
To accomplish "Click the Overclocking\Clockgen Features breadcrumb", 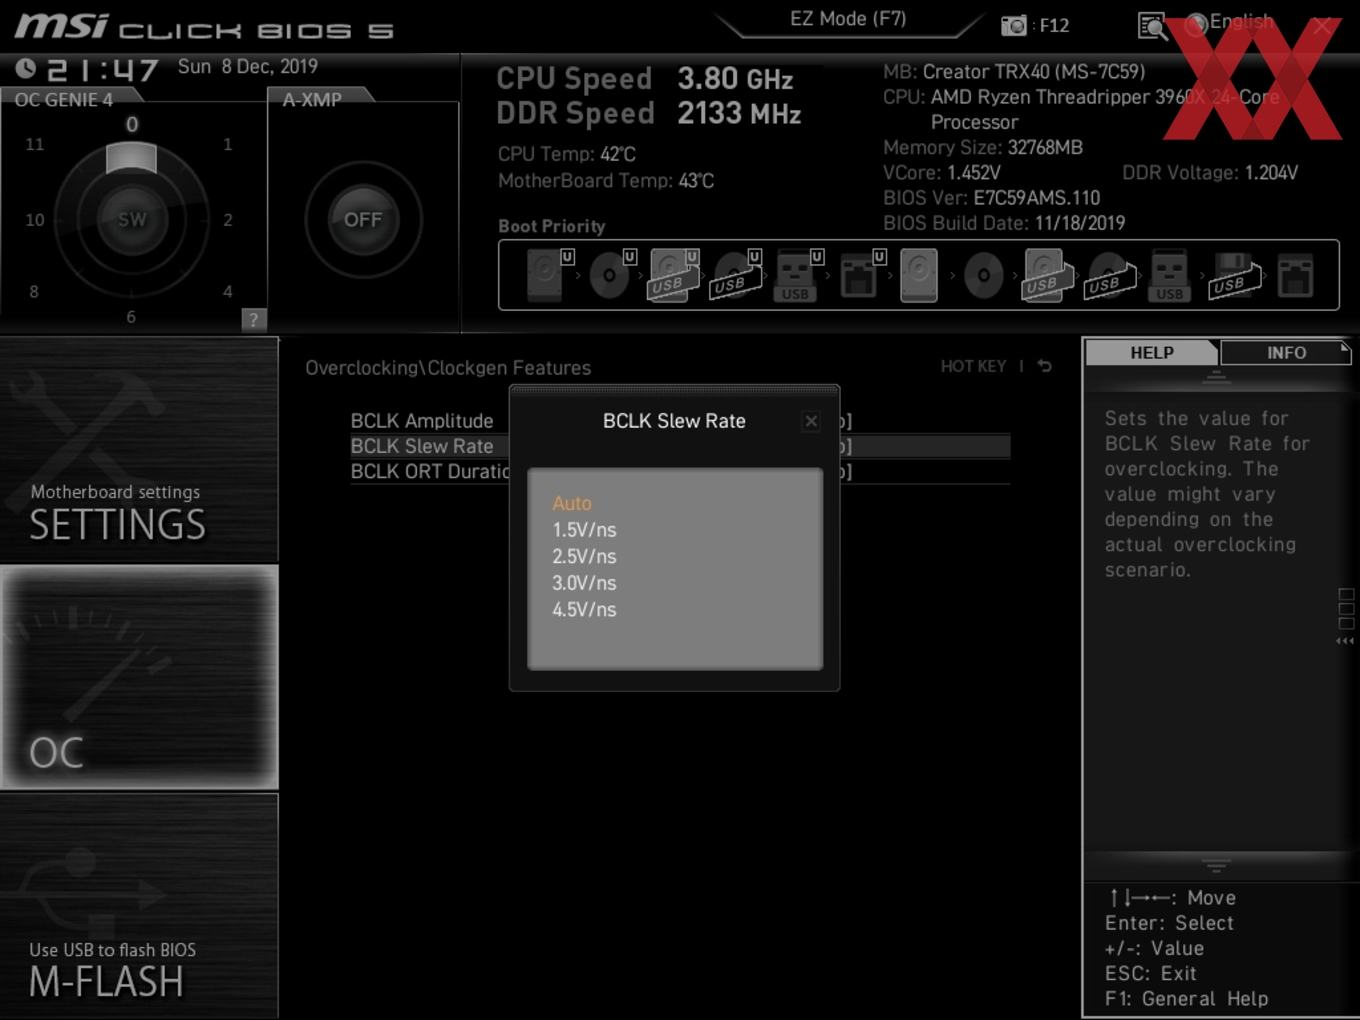I will (x=448, y=368).
